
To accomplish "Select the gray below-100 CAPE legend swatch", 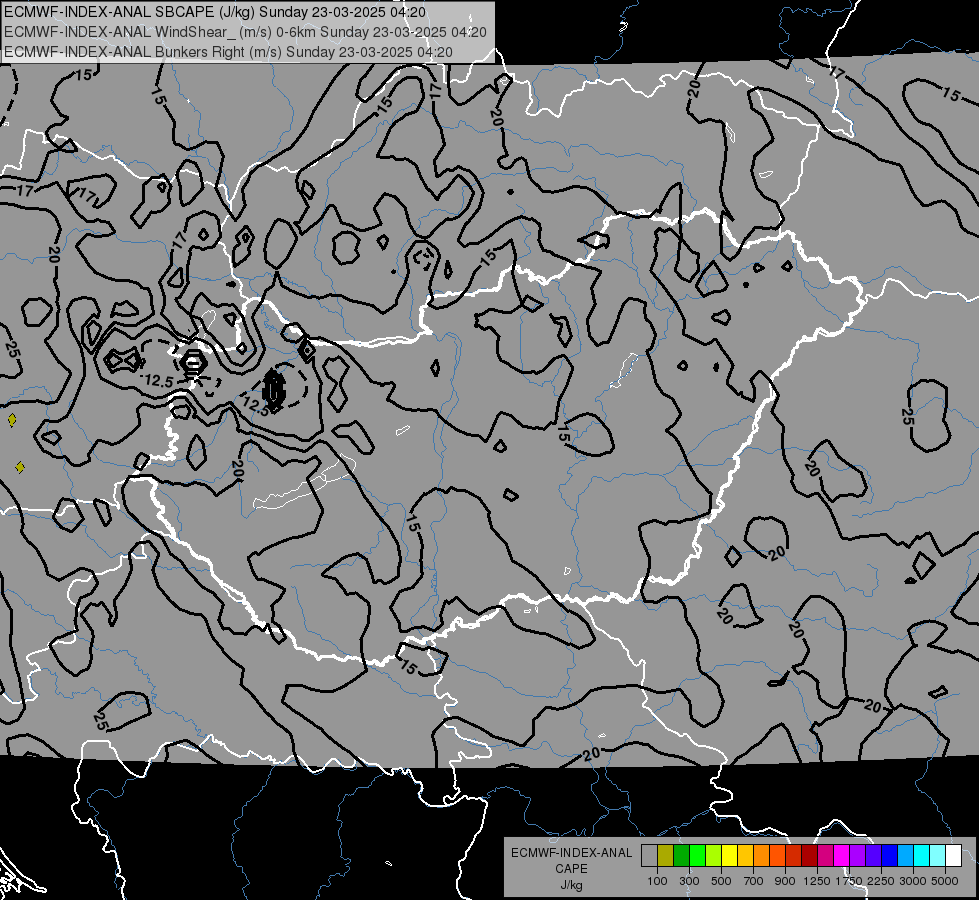I will pos(649,855).
